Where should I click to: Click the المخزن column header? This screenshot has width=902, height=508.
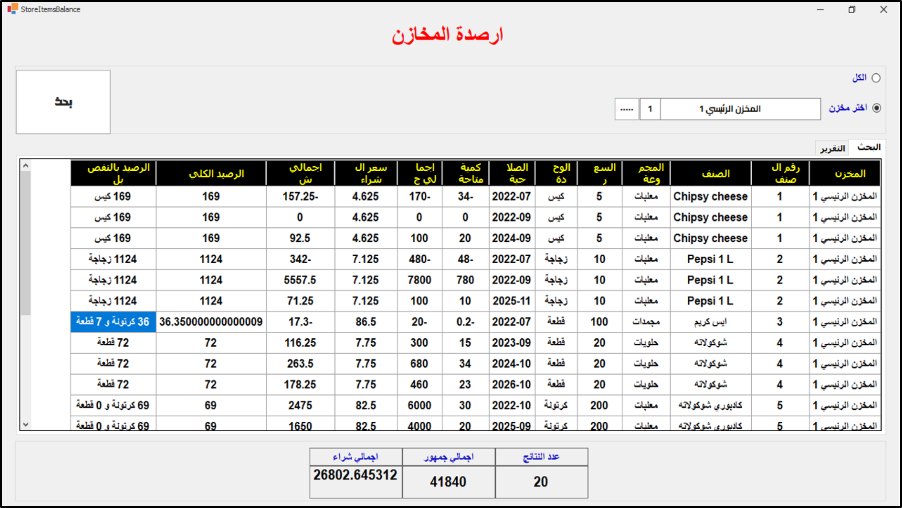point(845,173)
